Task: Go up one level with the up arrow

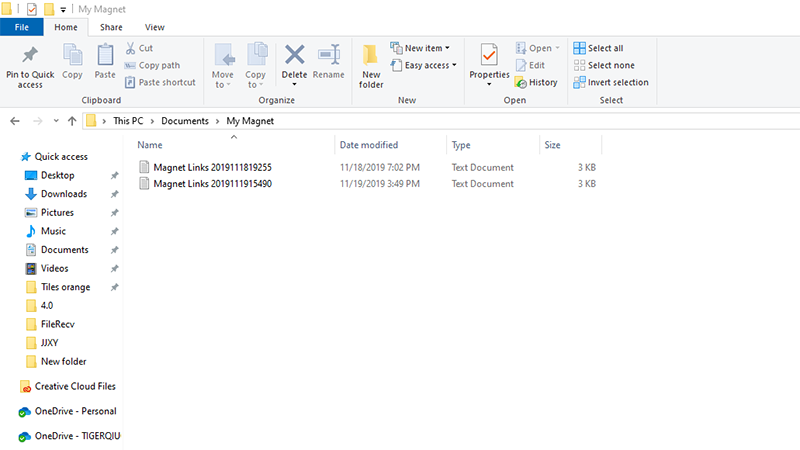Action: 72,121
